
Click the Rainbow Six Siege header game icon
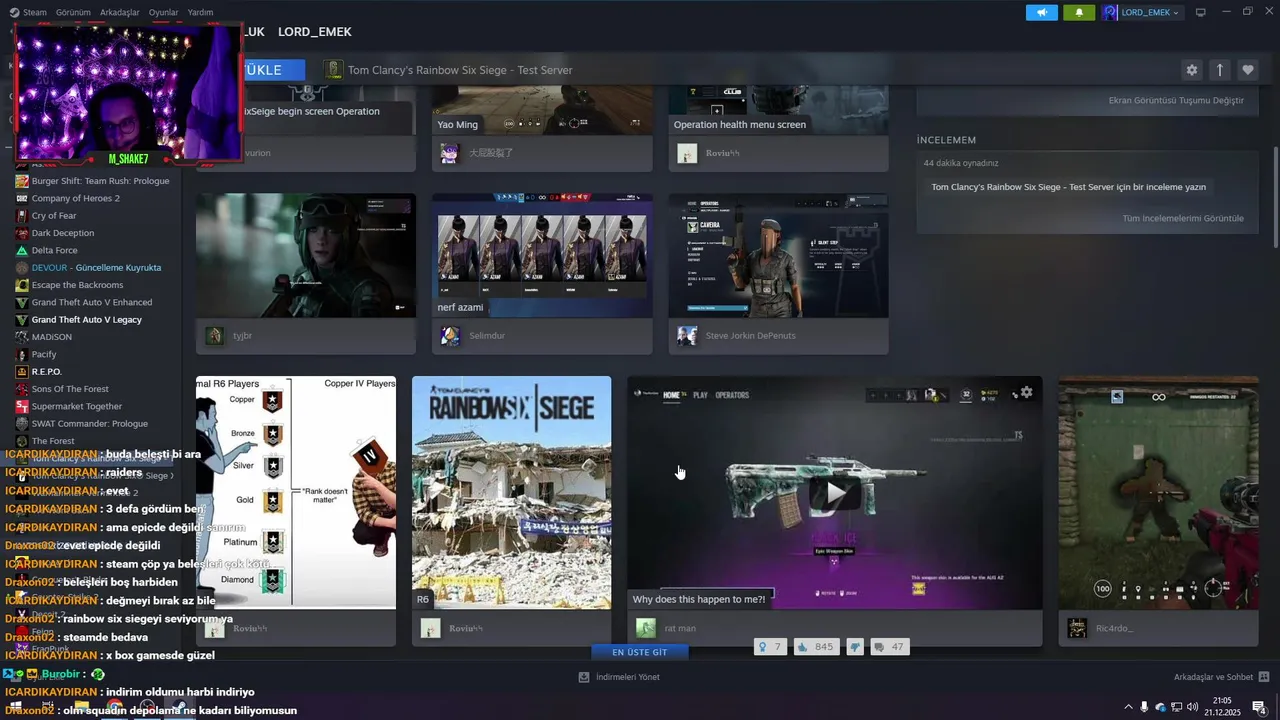click(x=333, y=70)
